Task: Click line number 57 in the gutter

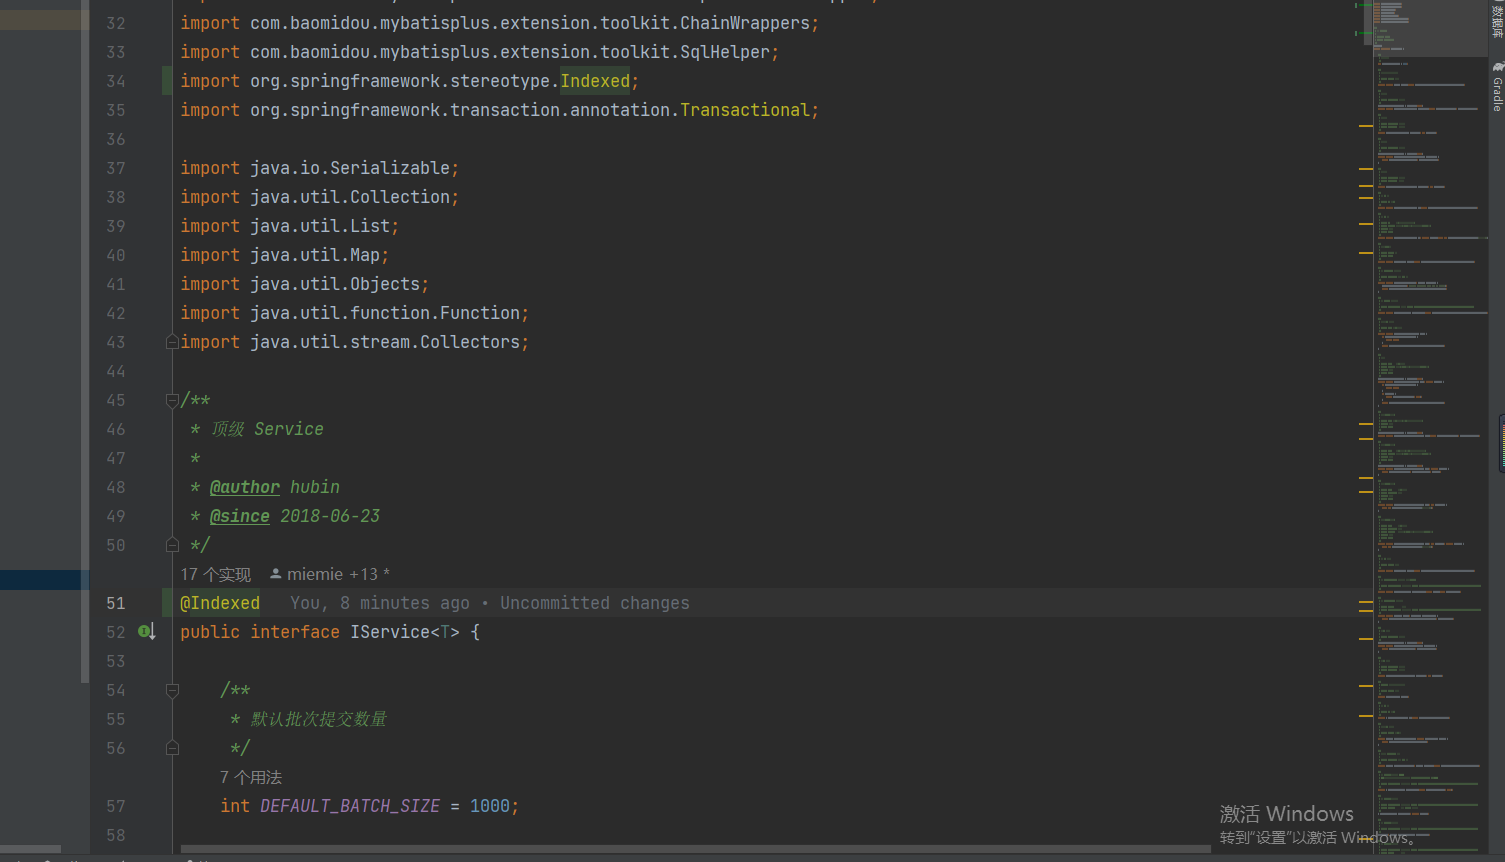Action: point(116,806)
